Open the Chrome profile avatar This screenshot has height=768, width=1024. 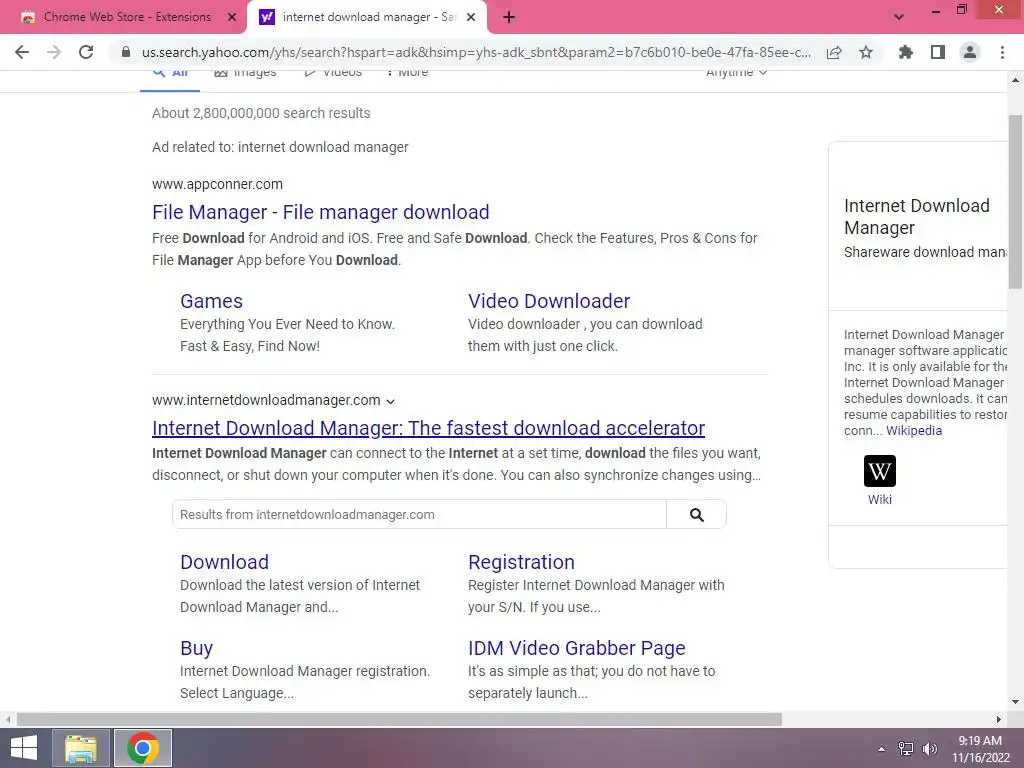970,52
